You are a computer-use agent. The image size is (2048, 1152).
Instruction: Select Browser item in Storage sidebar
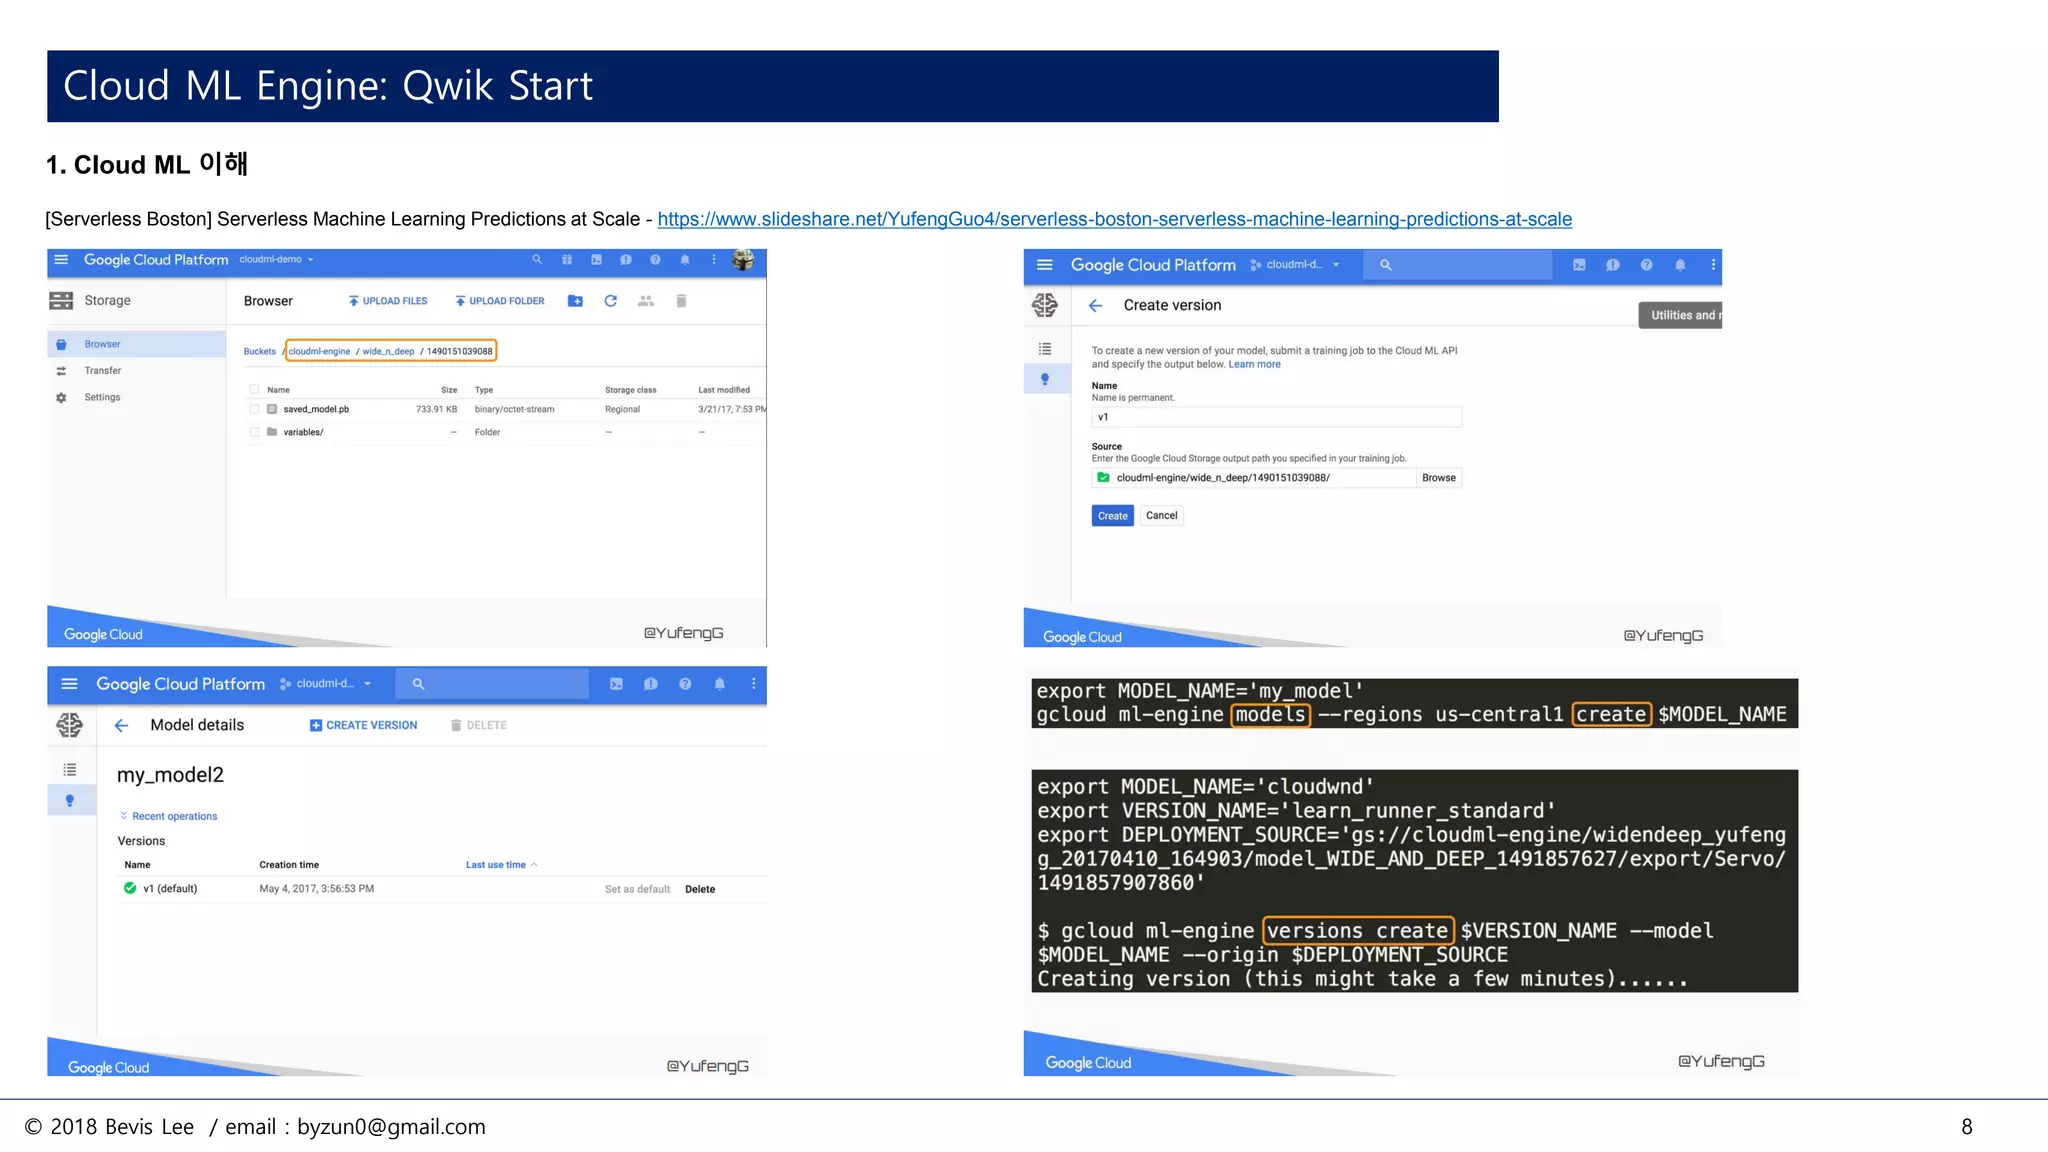coord(137,344)
